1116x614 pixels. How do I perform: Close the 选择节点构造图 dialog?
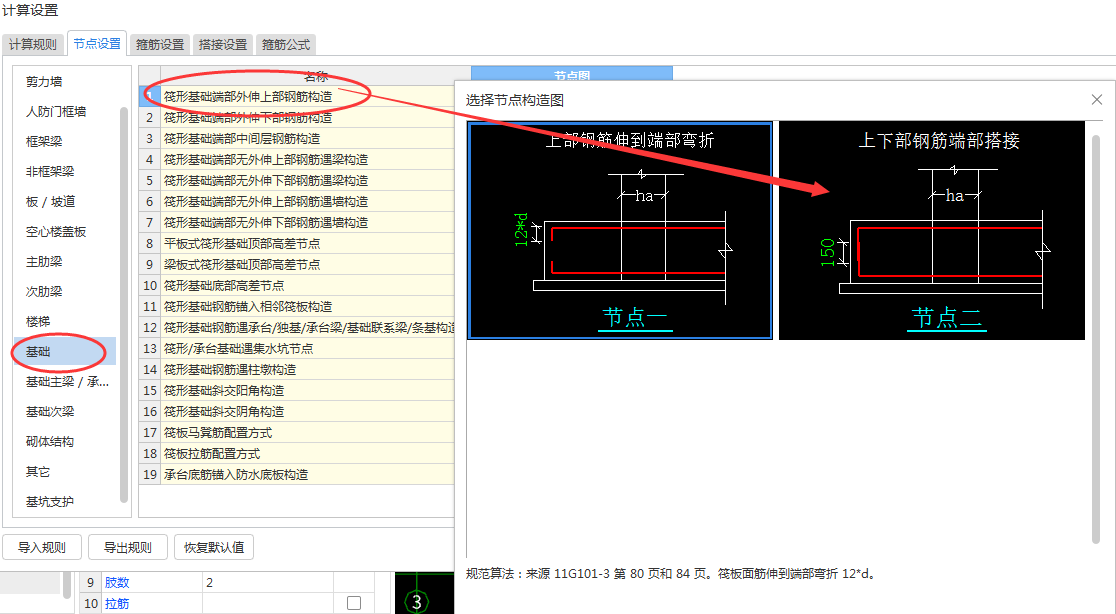(1097, 100)
